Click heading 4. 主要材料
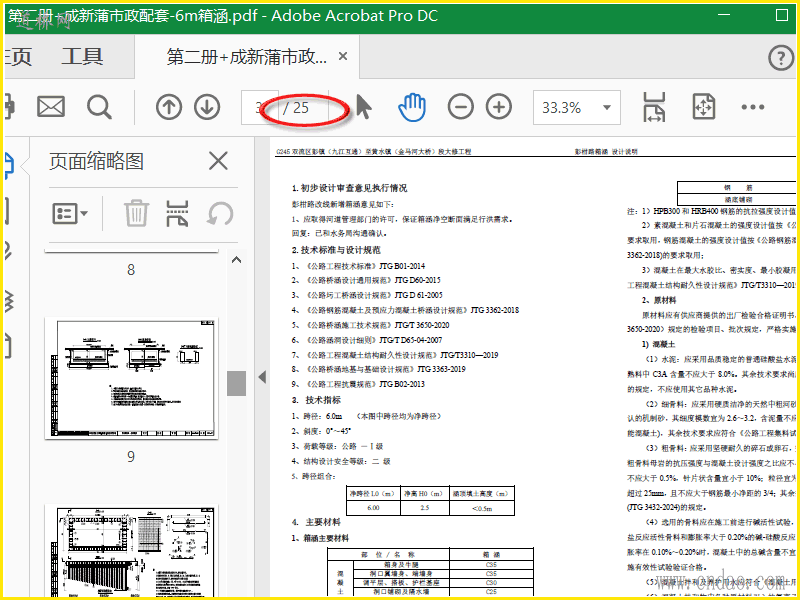Screen dimensions: 800x600 pos(316,522)
